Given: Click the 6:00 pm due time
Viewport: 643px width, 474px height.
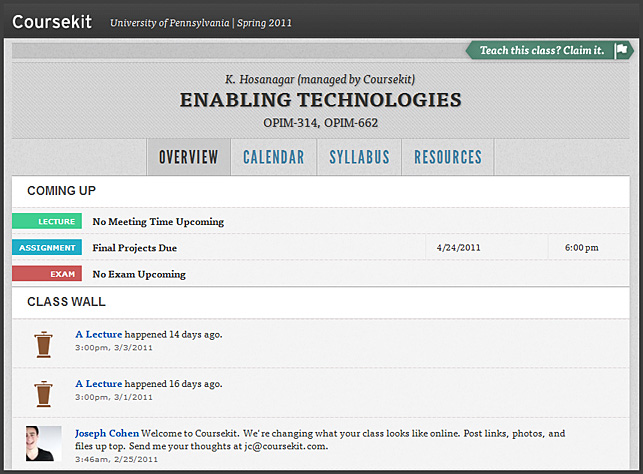Looking at the screenshot, I should (x=581, y=248).
